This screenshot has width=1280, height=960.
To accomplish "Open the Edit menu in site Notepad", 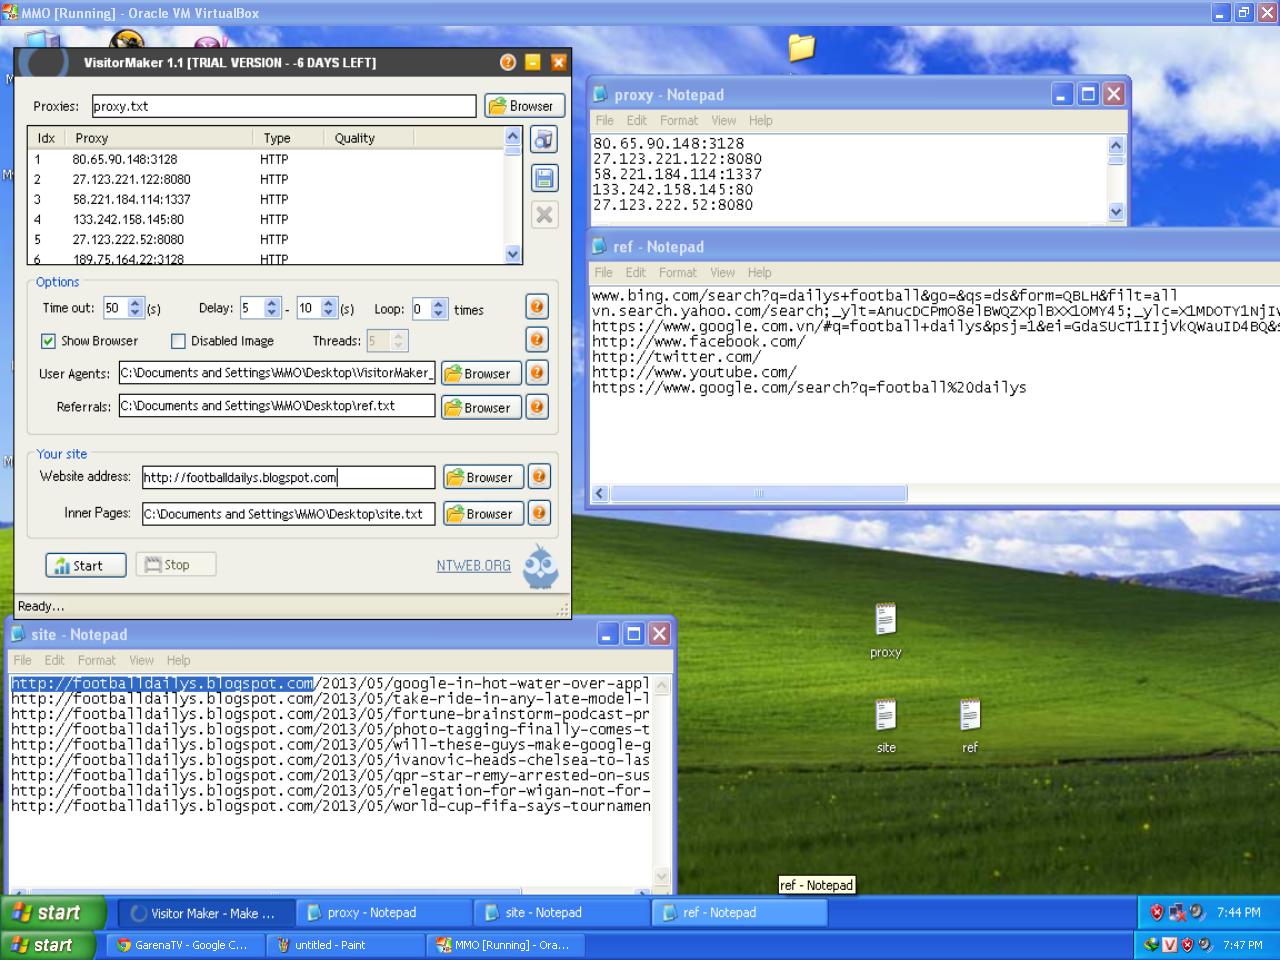I will 54,660.
